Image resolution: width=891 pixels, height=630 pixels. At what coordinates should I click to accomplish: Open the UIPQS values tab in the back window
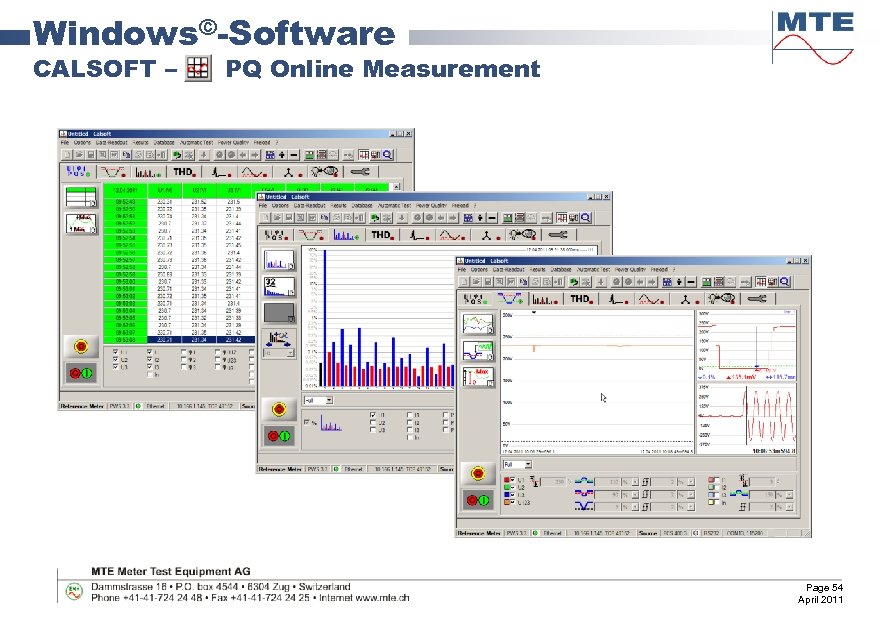[78, 171]
